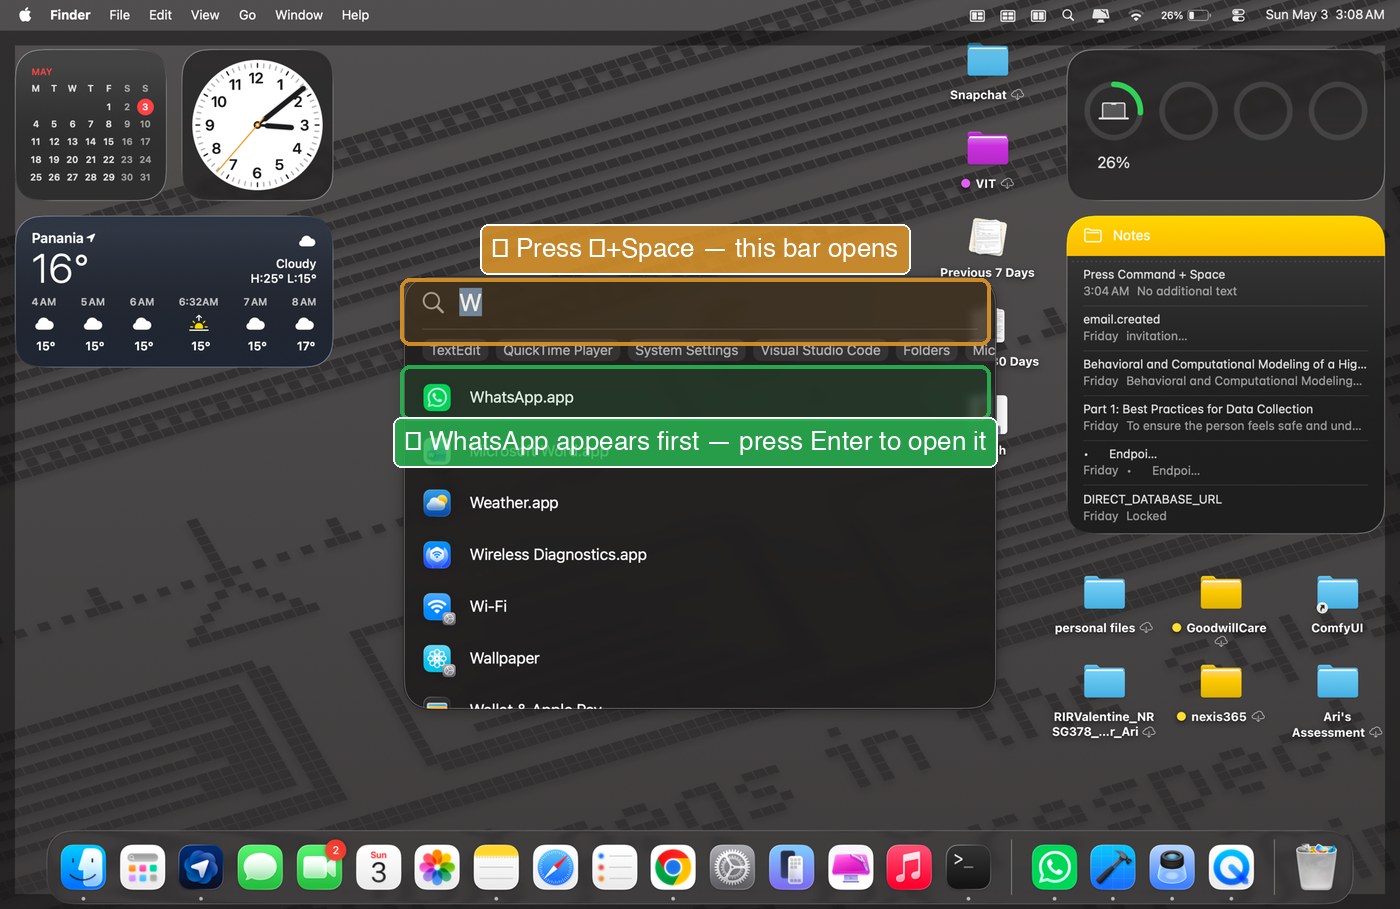
Task: Click inside the Spotlight search field
Action: pos(696,303)
